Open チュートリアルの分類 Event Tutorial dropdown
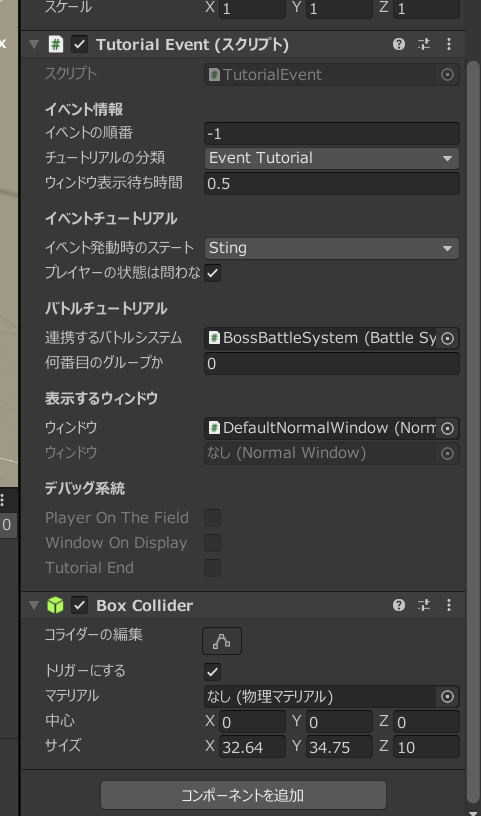Screen dimensions: 481x816 (x=332, y=158)
